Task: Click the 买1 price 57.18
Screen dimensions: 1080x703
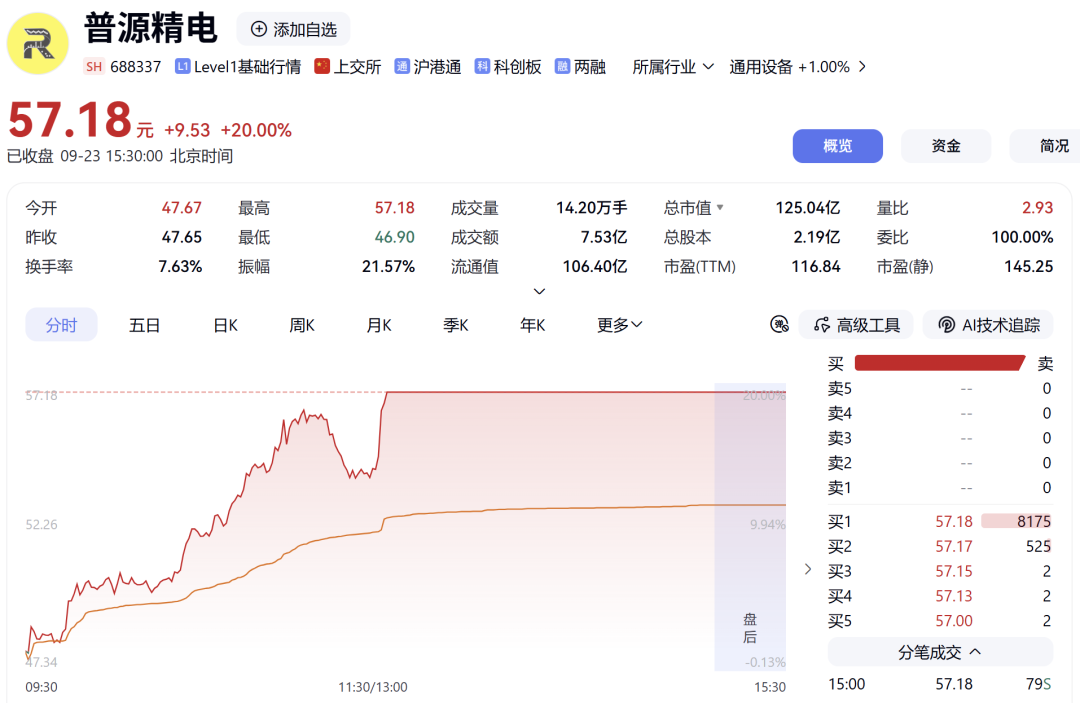Action: point(954,521)
